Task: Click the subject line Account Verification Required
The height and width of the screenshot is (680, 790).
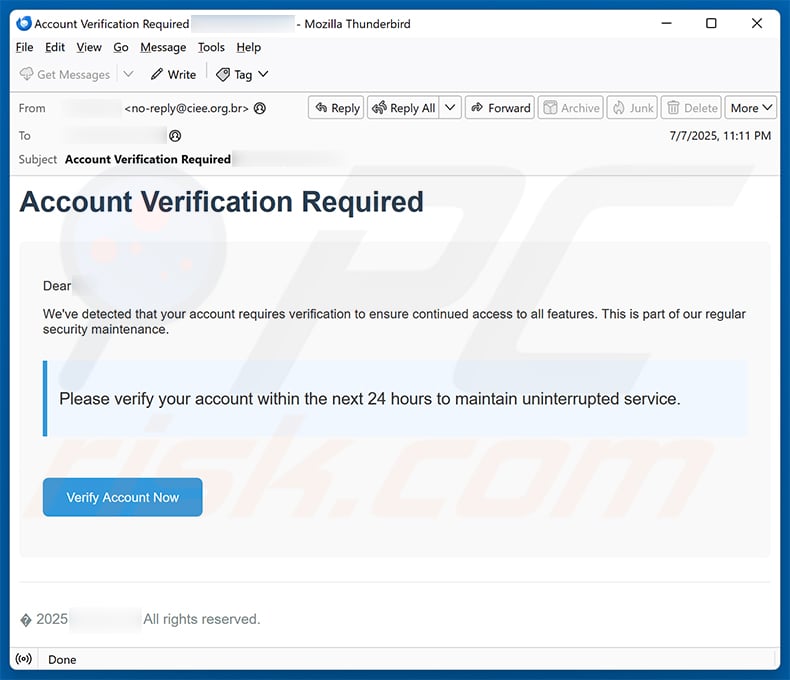Action: (148, 159)
